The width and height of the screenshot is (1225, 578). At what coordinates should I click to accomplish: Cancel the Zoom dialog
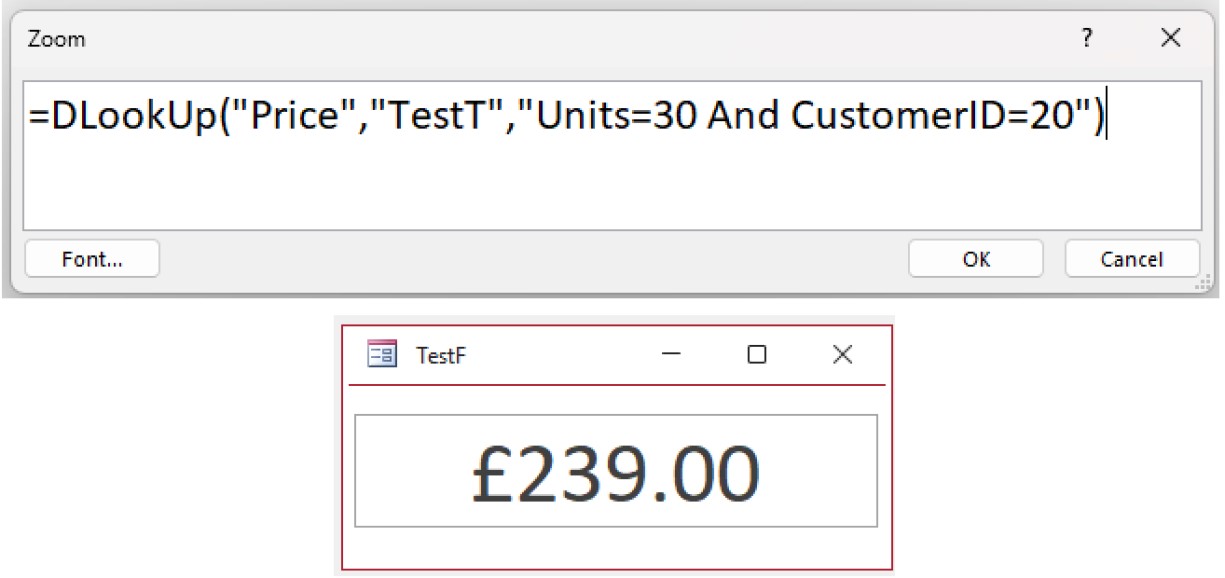(x=1131, y=259)
